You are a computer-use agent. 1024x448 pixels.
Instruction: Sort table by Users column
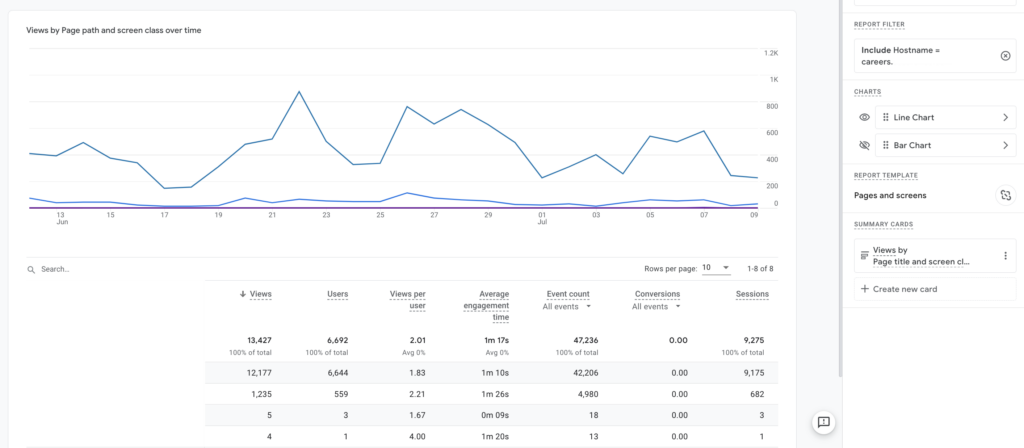click(x=338, y=294)
